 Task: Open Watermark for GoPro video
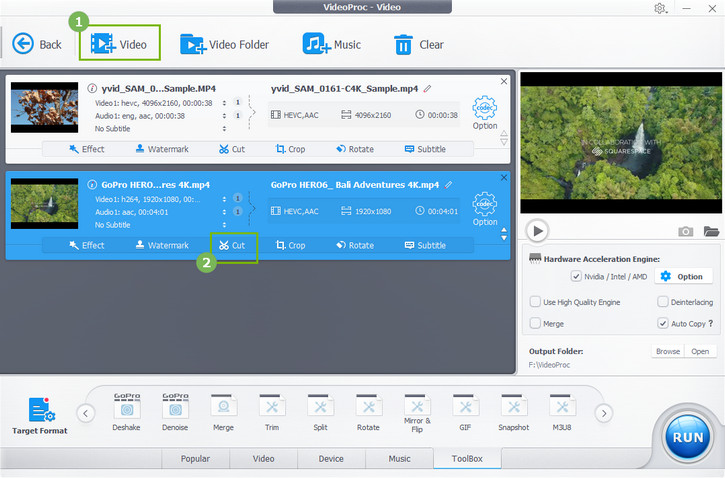162,245
